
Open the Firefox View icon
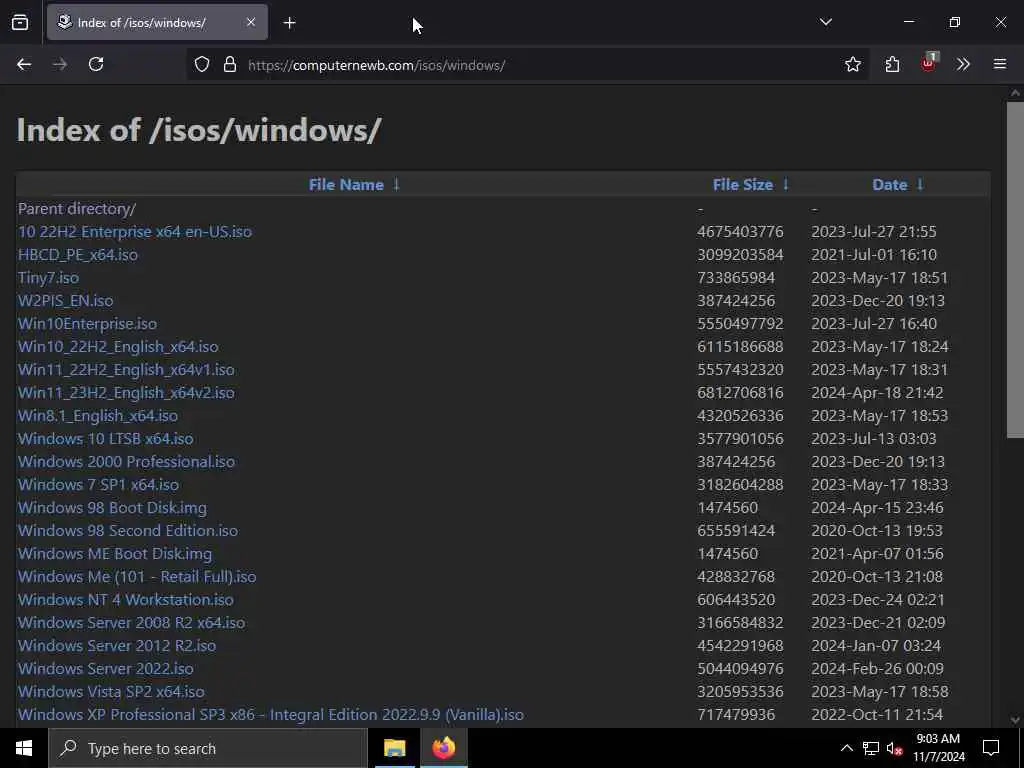tap(20, 23)
